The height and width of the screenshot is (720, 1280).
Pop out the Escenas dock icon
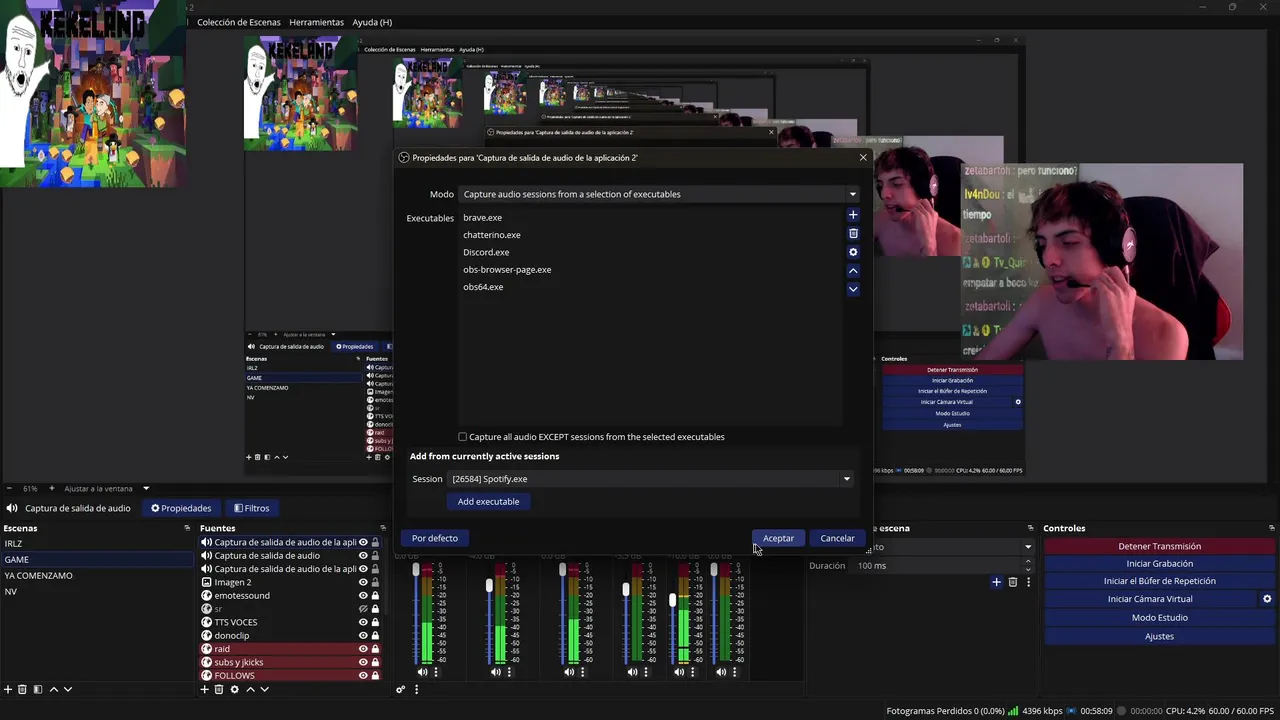tap(187, 528)
